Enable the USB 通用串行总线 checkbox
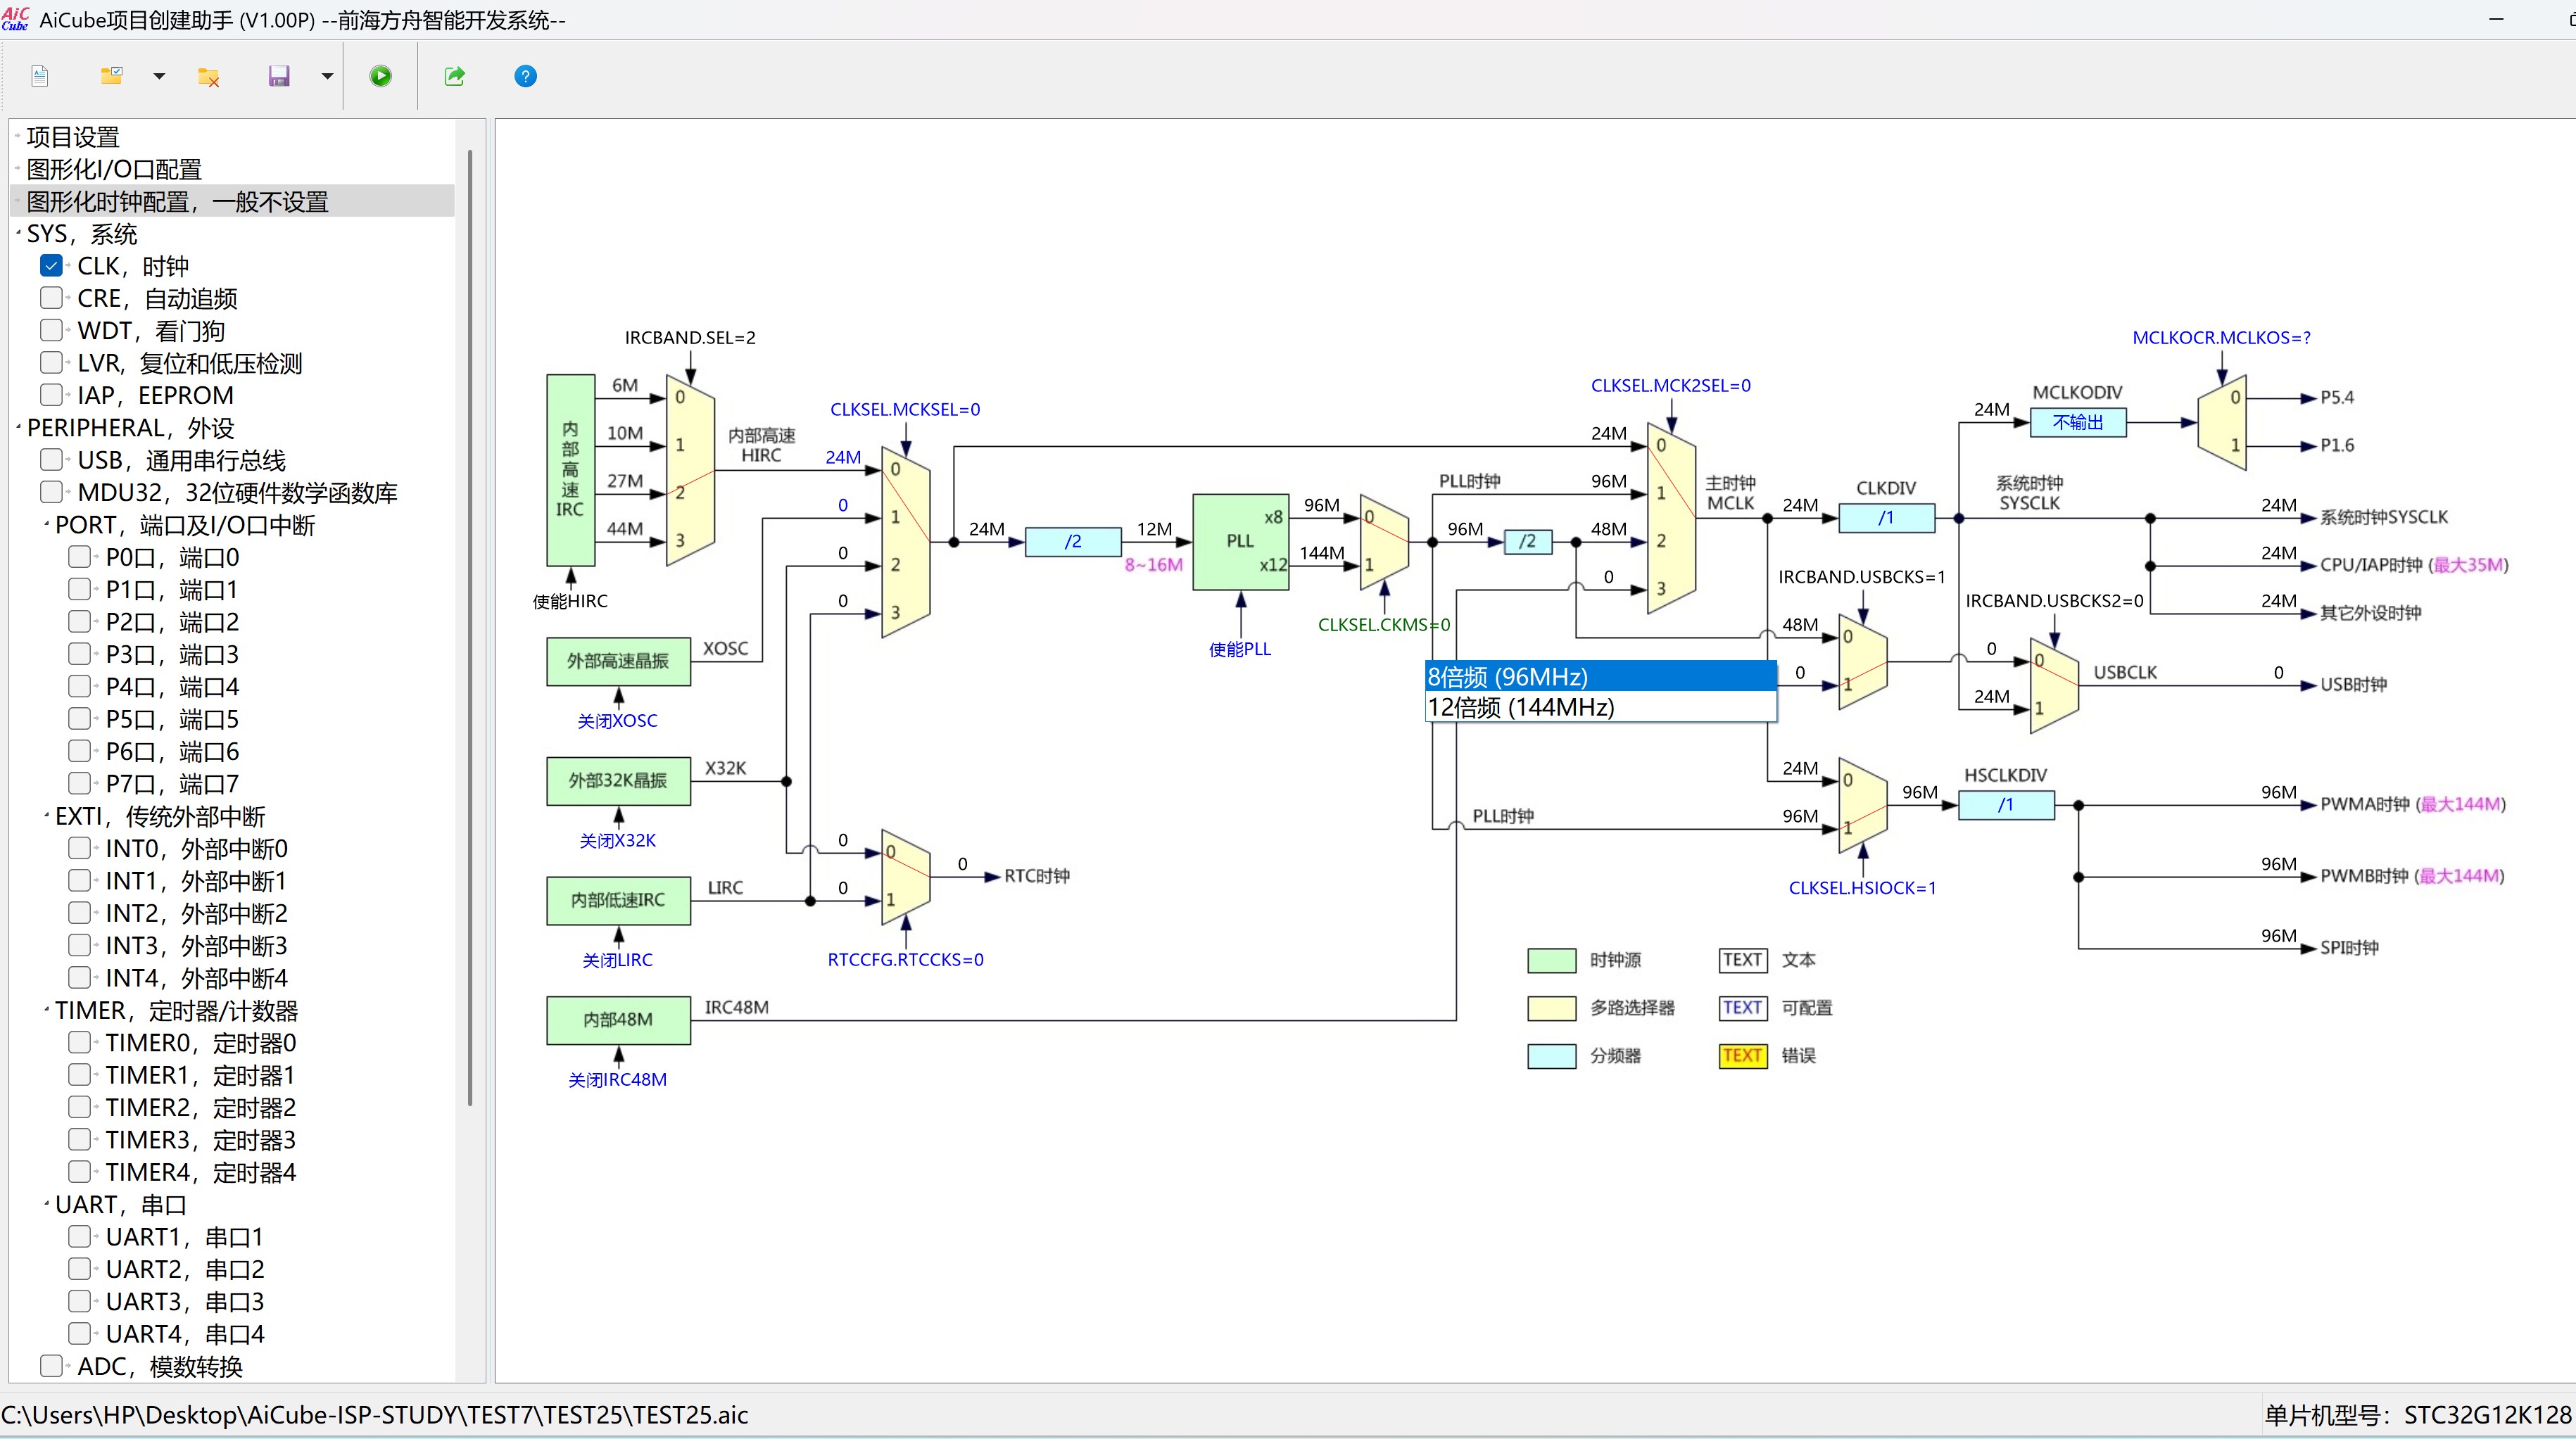The image size is (2576, 1439). coord(52,460)
